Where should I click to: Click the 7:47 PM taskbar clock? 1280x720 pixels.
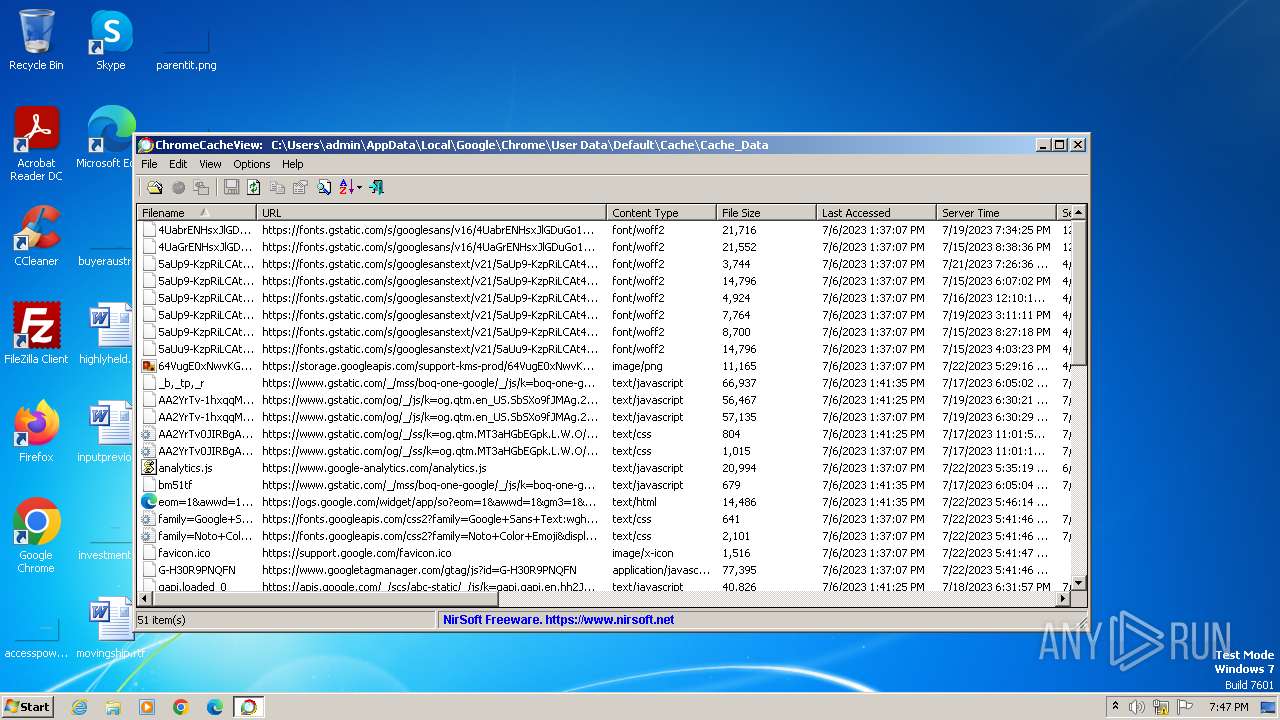[1228, 707]
